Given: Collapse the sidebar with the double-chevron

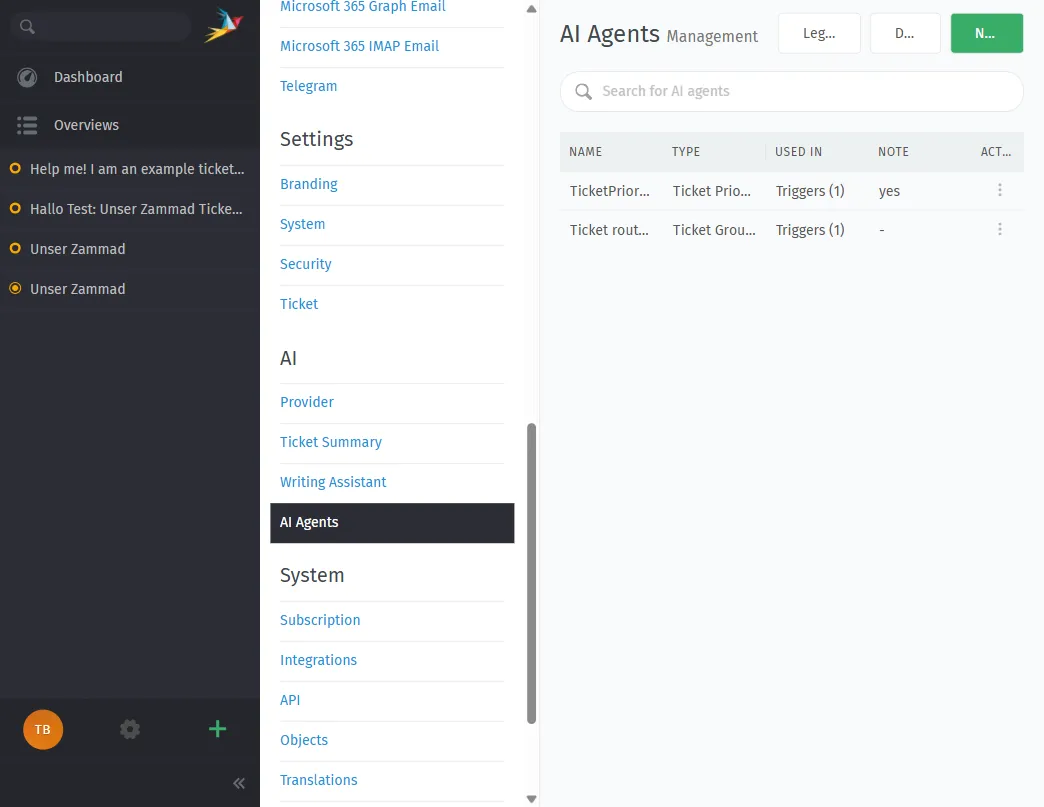Looking at the screenshot, I should 239,783.
